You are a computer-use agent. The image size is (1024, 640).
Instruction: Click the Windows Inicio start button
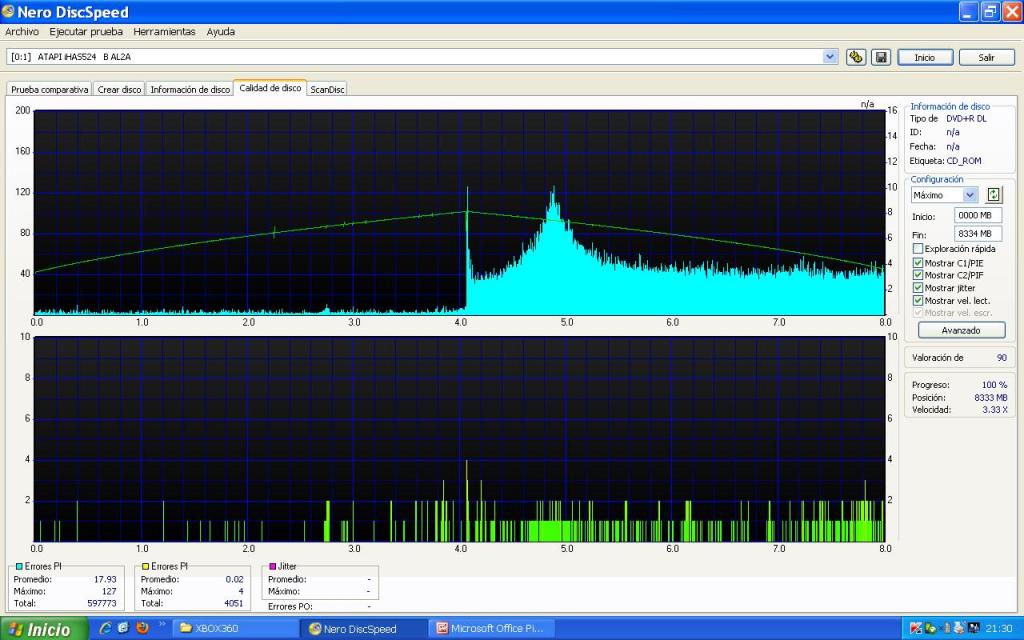[x=40, y=629]
